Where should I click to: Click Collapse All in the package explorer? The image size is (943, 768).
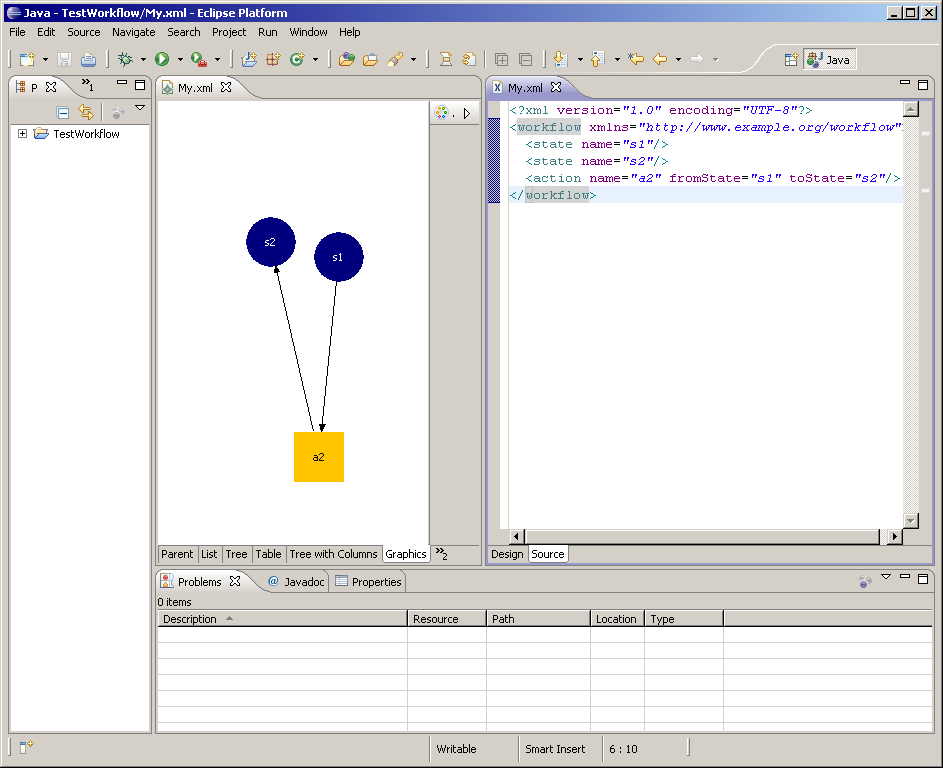[63, 113]
